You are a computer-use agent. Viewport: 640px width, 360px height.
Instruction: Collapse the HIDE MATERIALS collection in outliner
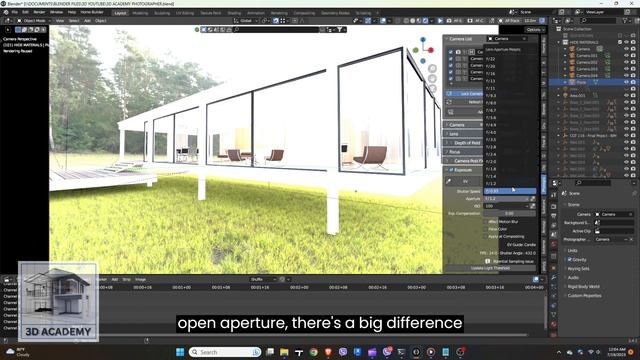coord(559,42)
